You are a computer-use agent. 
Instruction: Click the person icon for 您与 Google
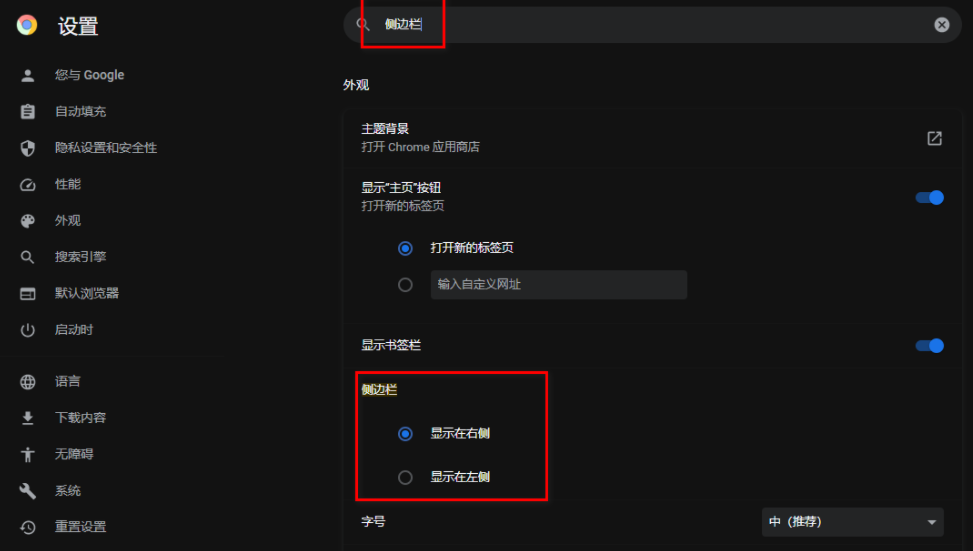pyautogui.click(x=27, y=76)
